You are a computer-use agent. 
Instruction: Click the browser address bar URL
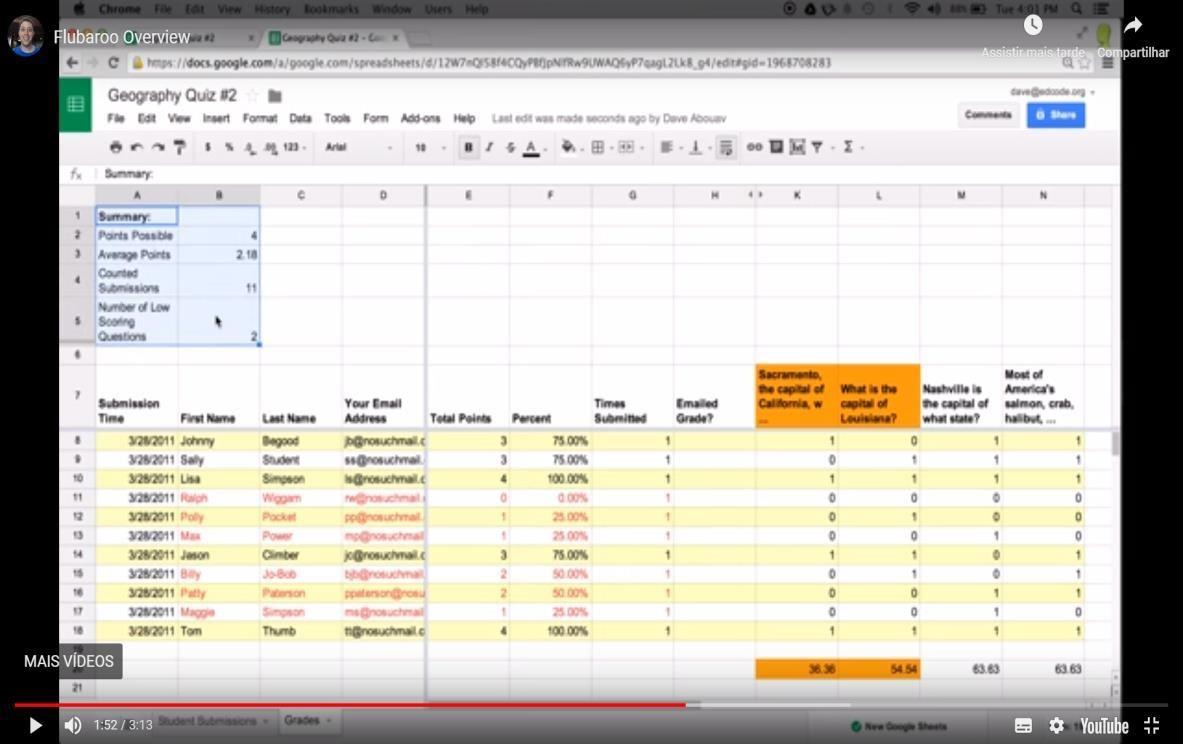click(x=488, y=63)
